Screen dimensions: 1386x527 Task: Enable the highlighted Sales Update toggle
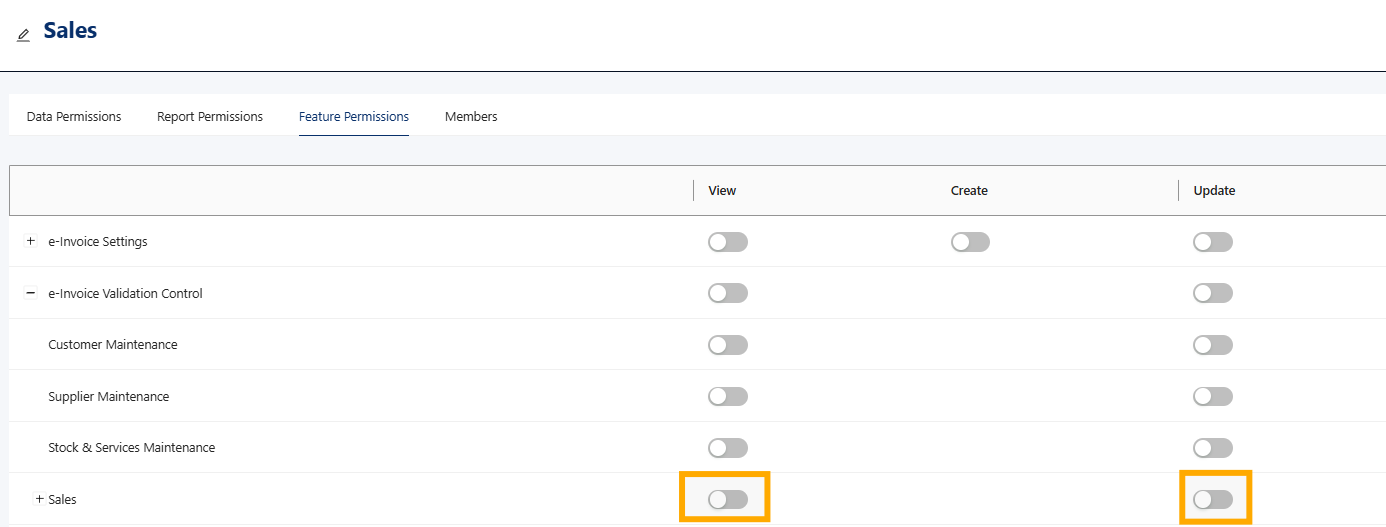point(1213,499)
